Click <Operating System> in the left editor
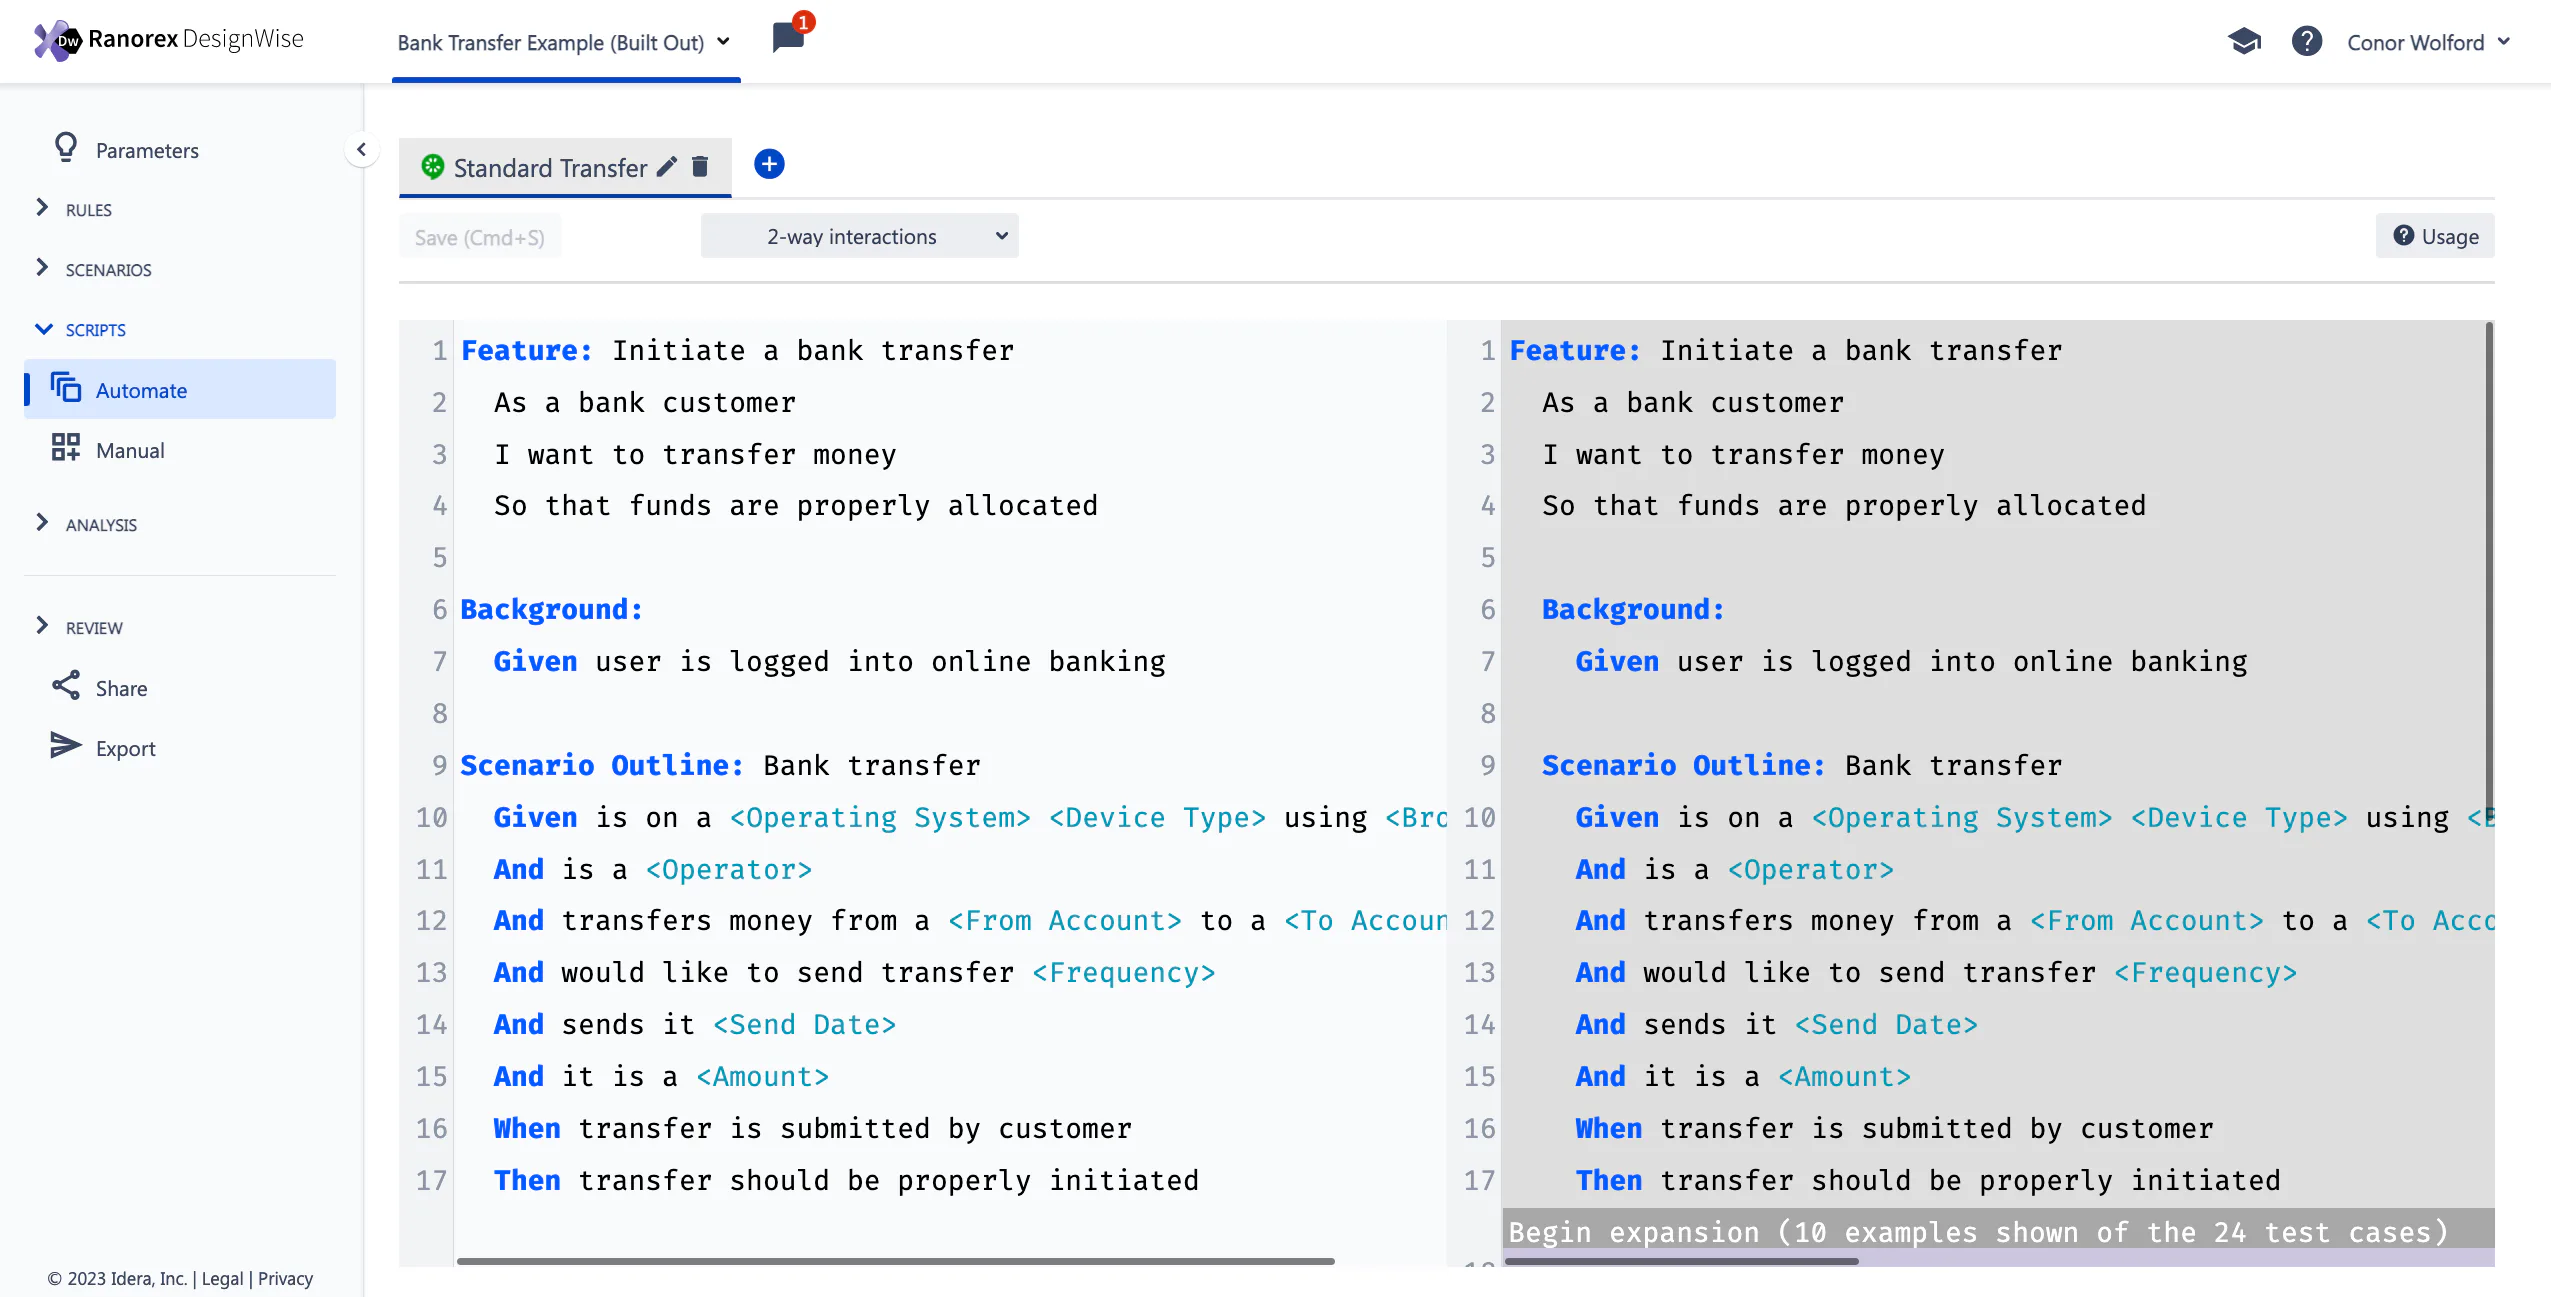The height and width of the screenshot is (1297, 2551). (880, 817)
